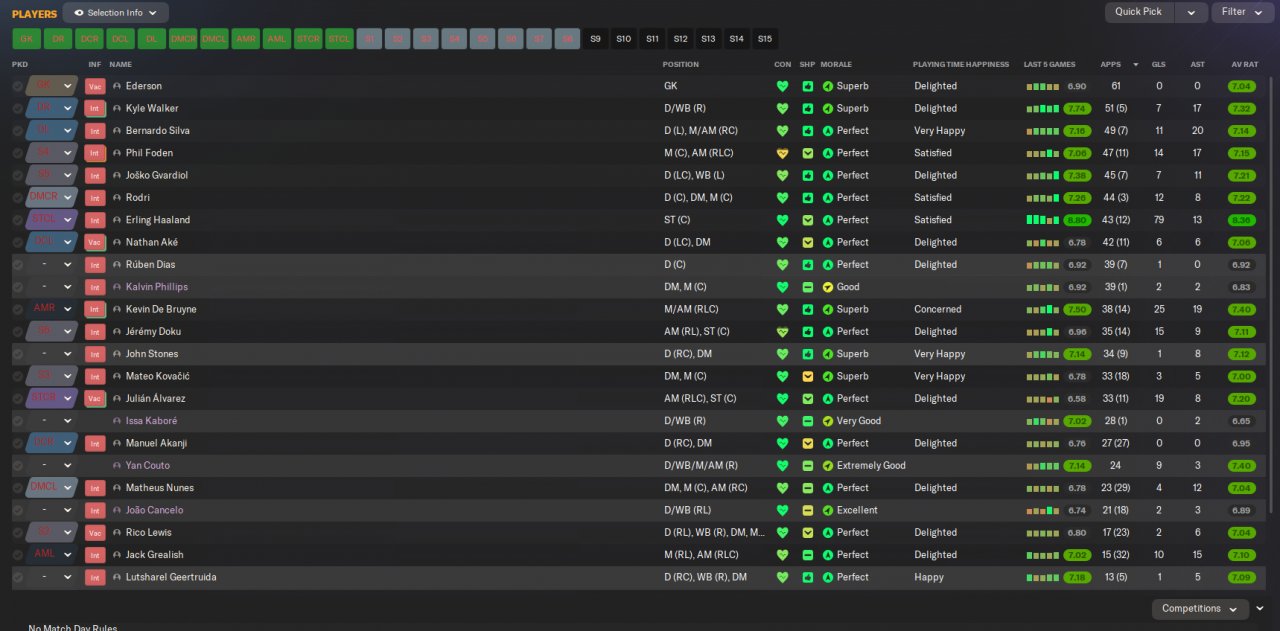Click Mateo Kovačić's match sharpness icon
The height and width of the screenshot is (631, 1280).
coord(808,376)
